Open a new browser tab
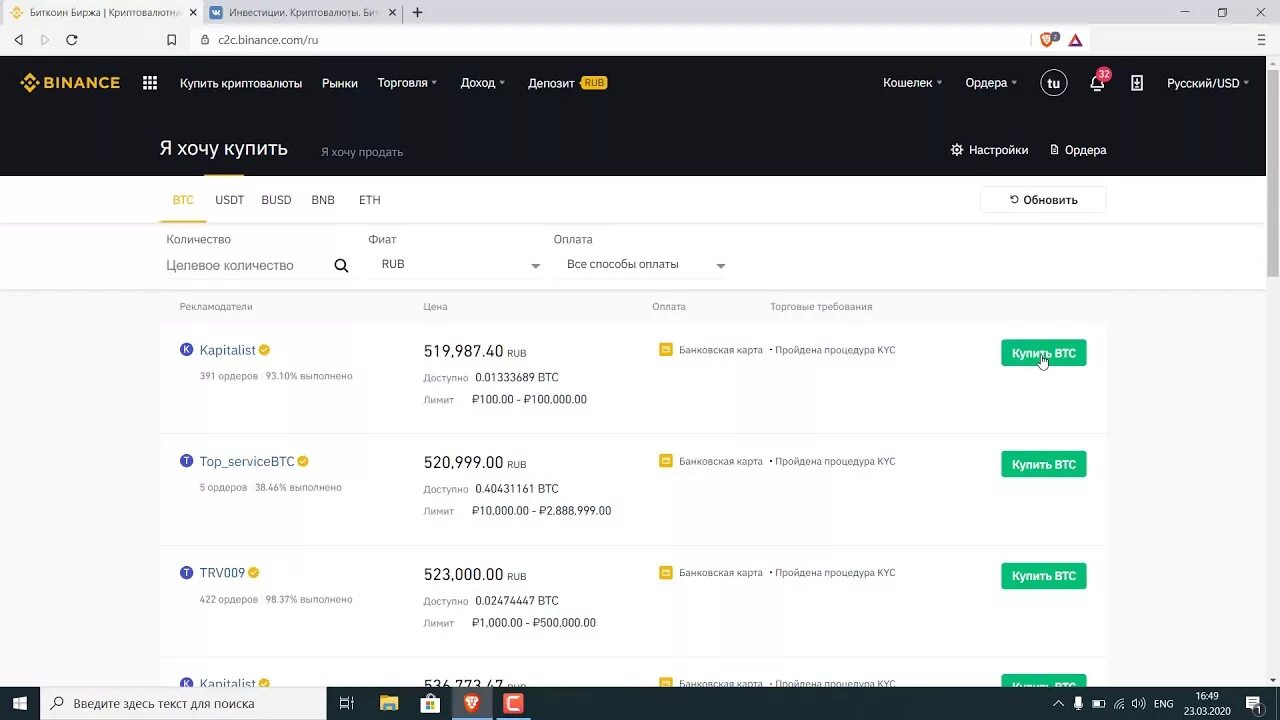 [x=417, y=13]
